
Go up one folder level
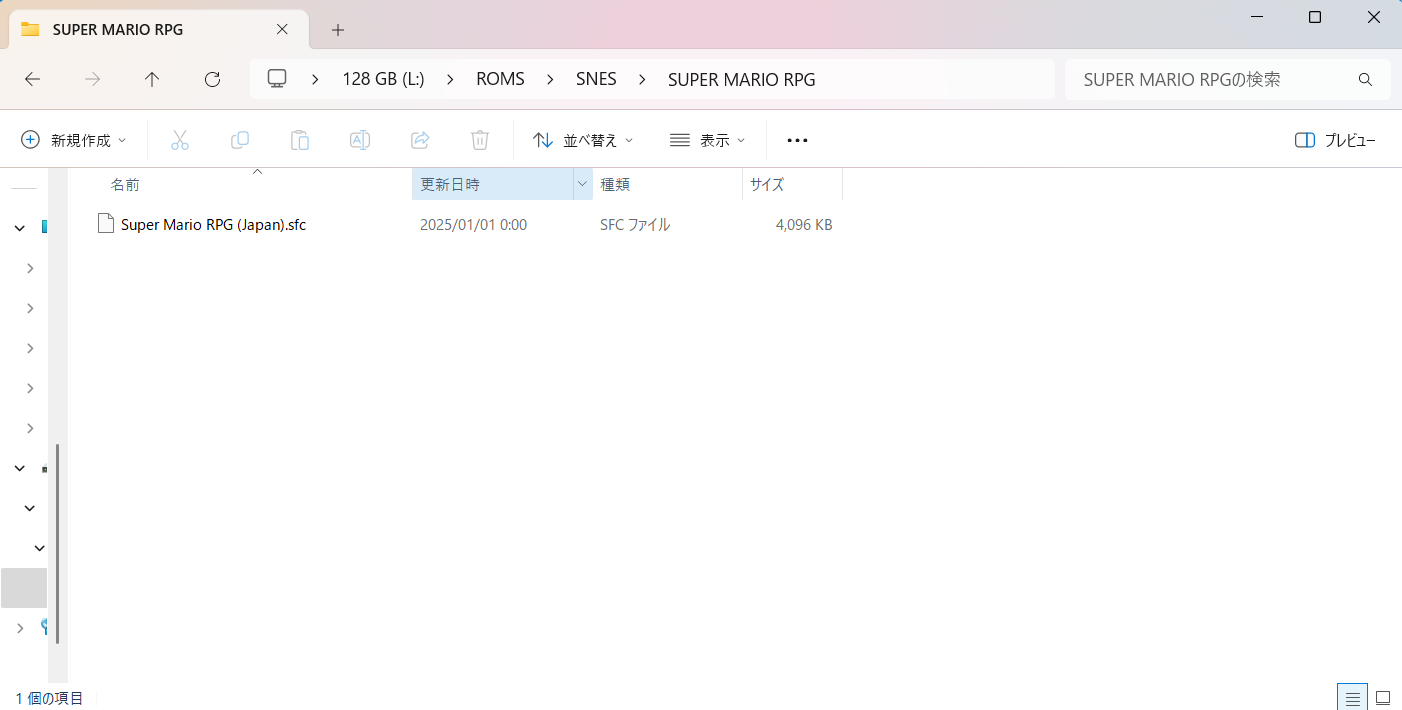click(x=152, y=80)
